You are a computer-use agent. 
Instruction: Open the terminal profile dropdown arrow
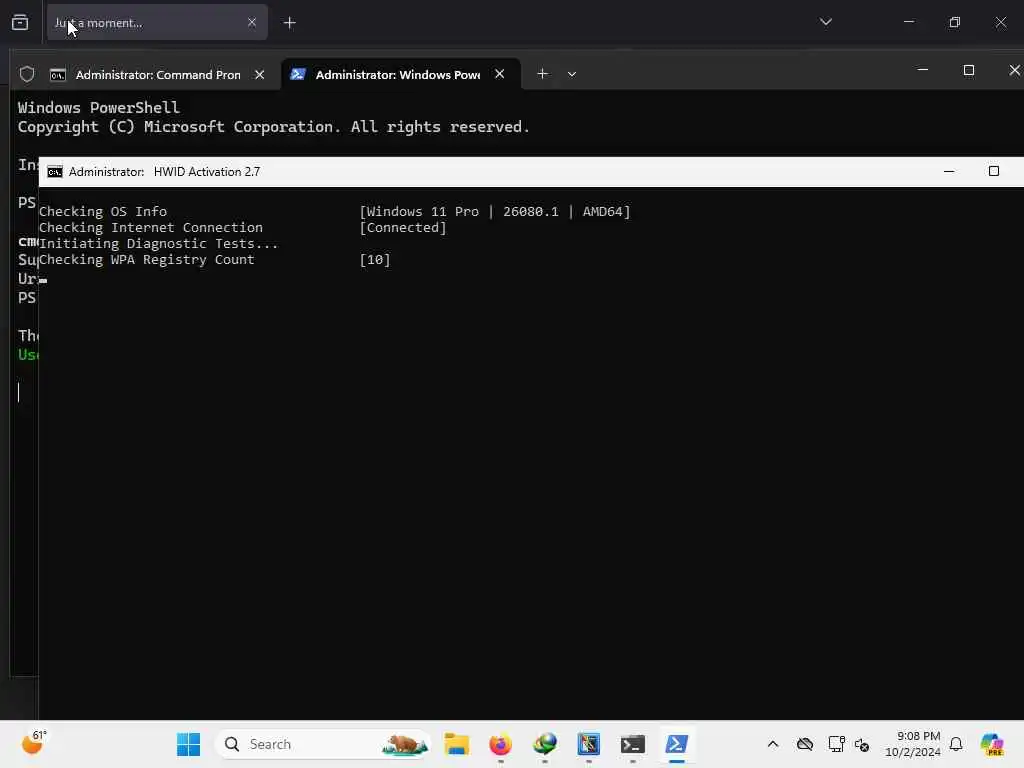(571, 74)
